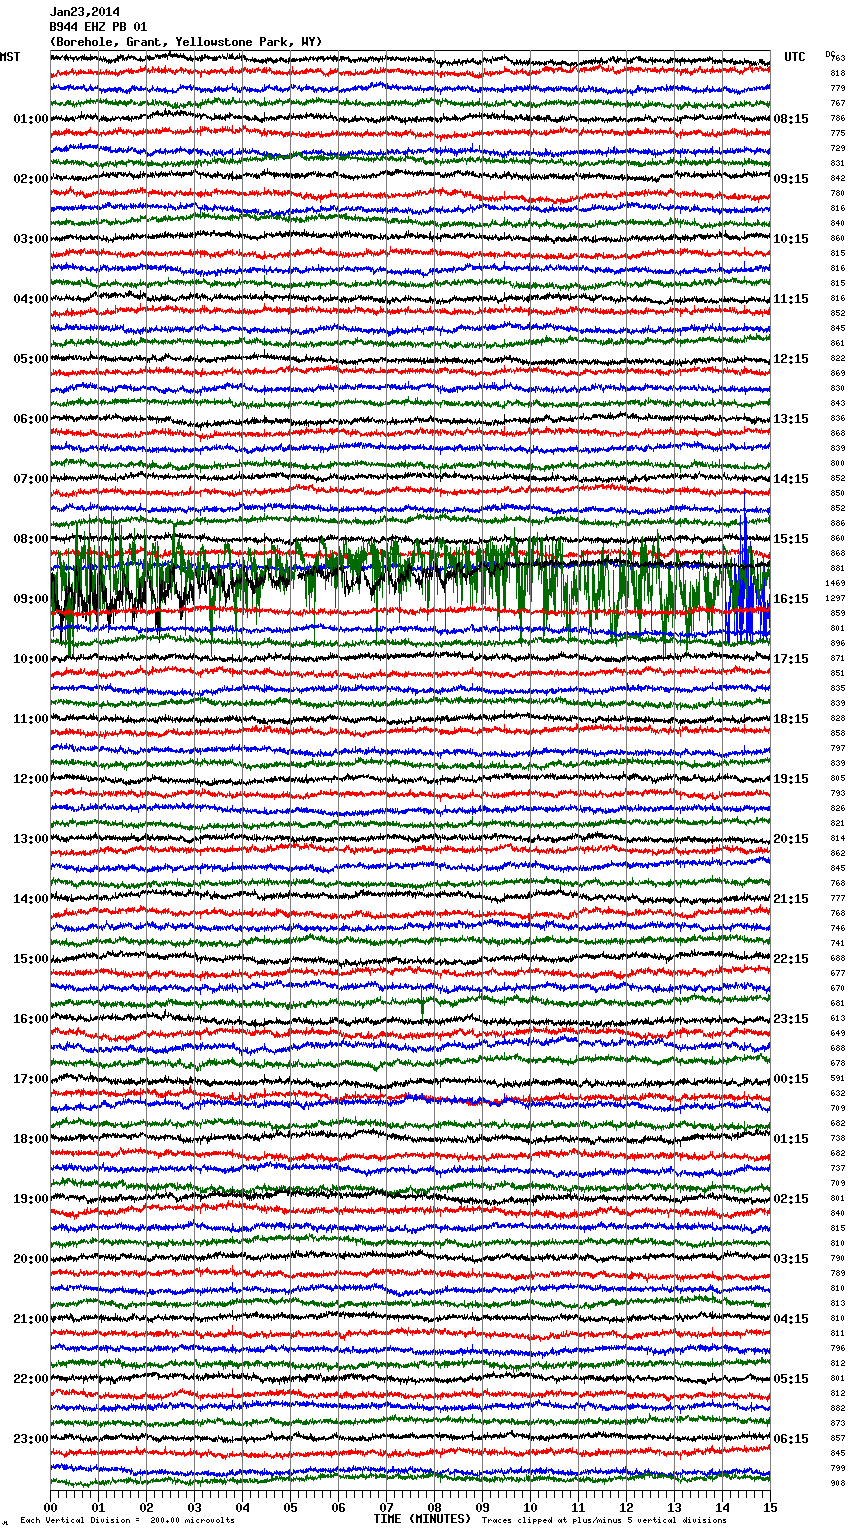Select the 02:15 UTC time label
This screenshot has width=850, height=1534.
tap(791, 1199)
